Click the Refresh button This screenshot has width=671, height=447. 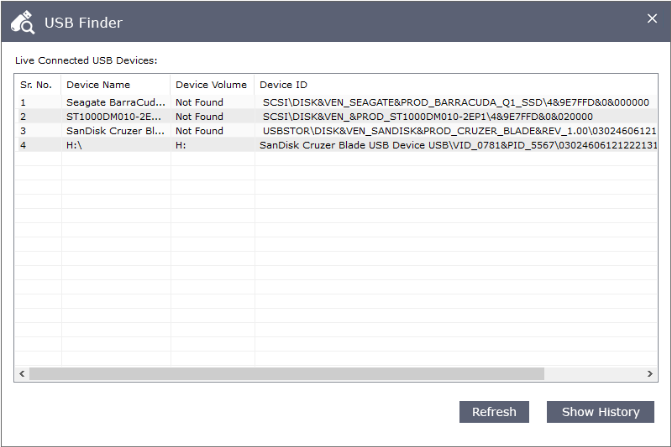(494, 412)
